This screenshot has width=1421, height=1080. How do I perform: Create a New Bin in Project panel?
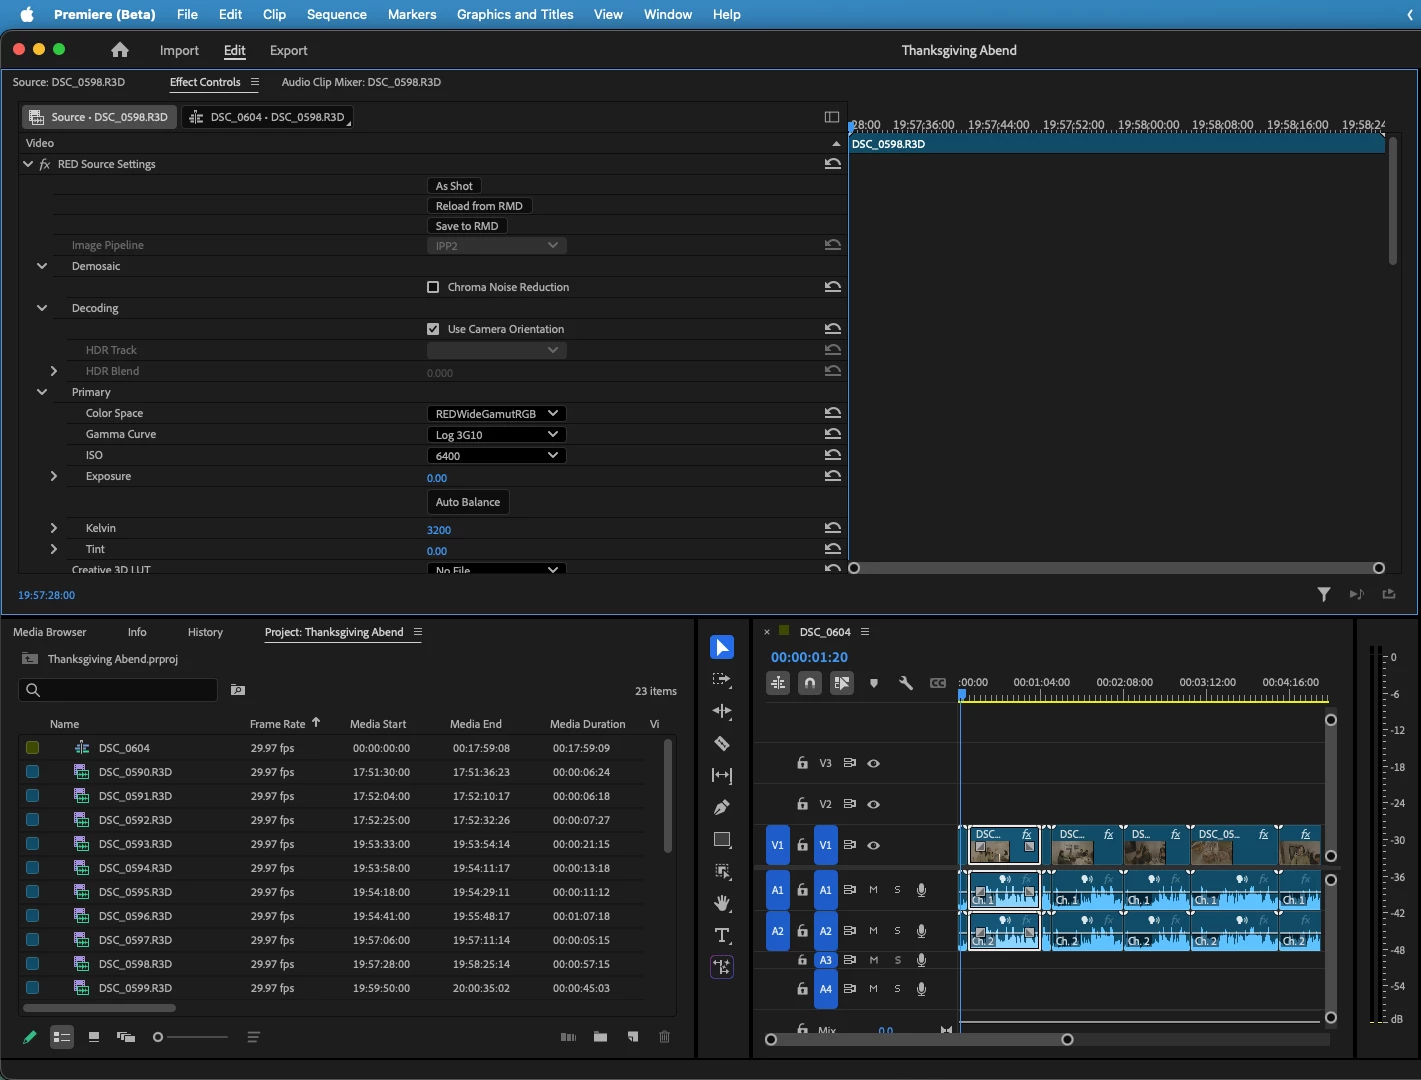click(x=600, y=1037)
